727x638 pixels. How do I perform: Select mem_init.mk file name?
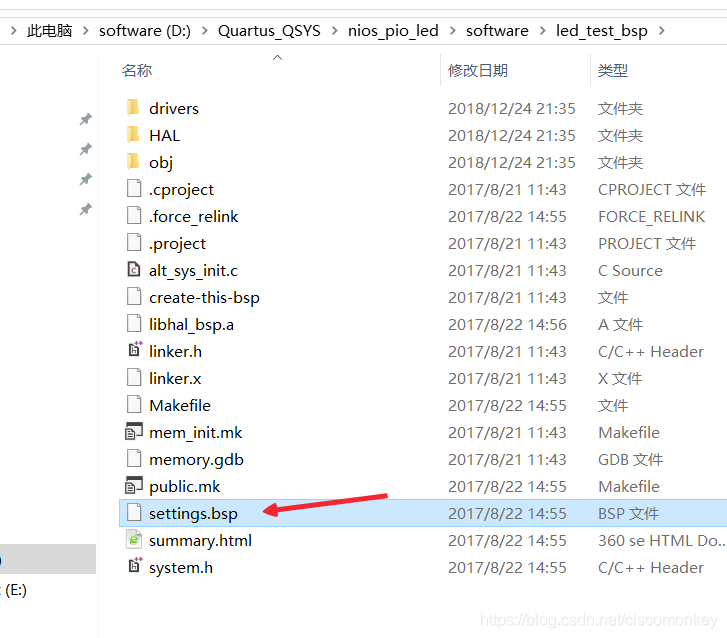coord(195,433)
